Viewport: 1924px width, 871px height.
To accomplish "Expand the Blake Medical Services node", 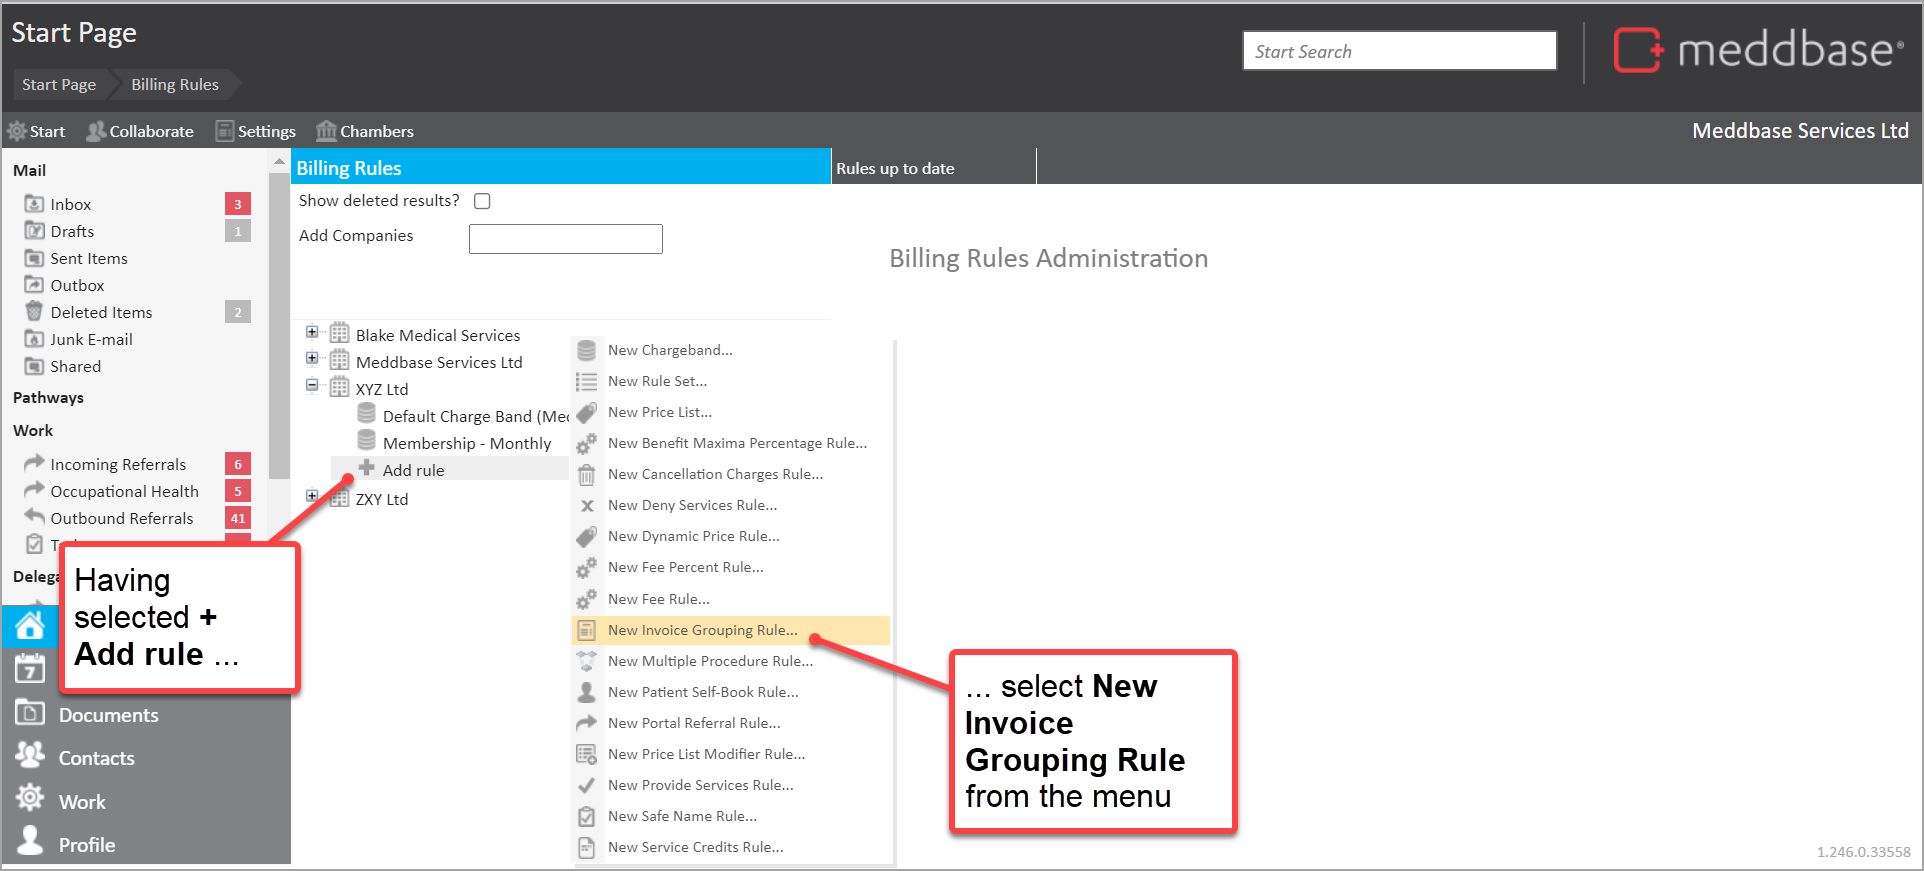I will pos(312,333).
